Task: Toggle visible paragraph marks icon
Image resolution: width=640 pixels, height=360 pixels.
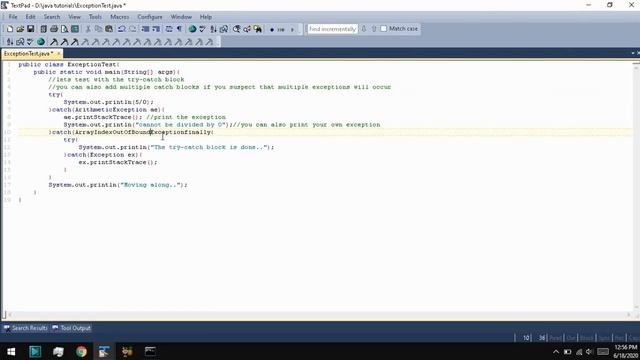Action: click(x=179, y=29)
